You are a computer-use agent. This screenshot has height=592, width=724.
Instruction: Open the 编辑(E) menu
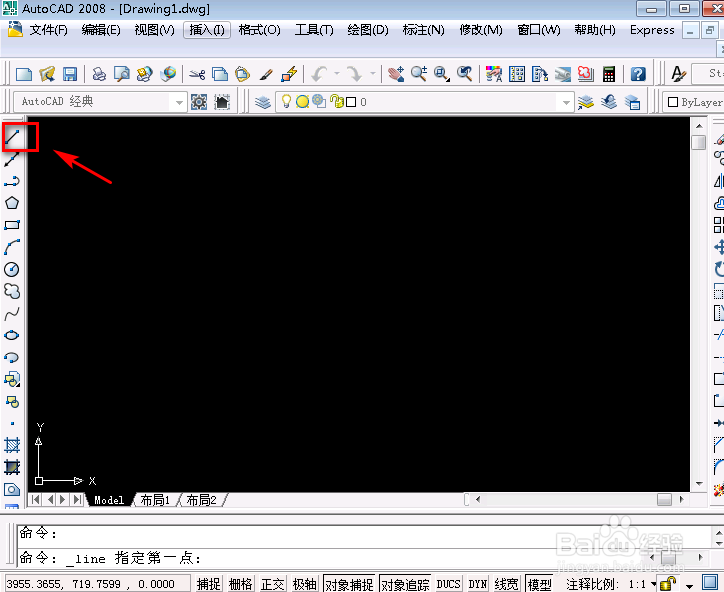tap(101, 30)
